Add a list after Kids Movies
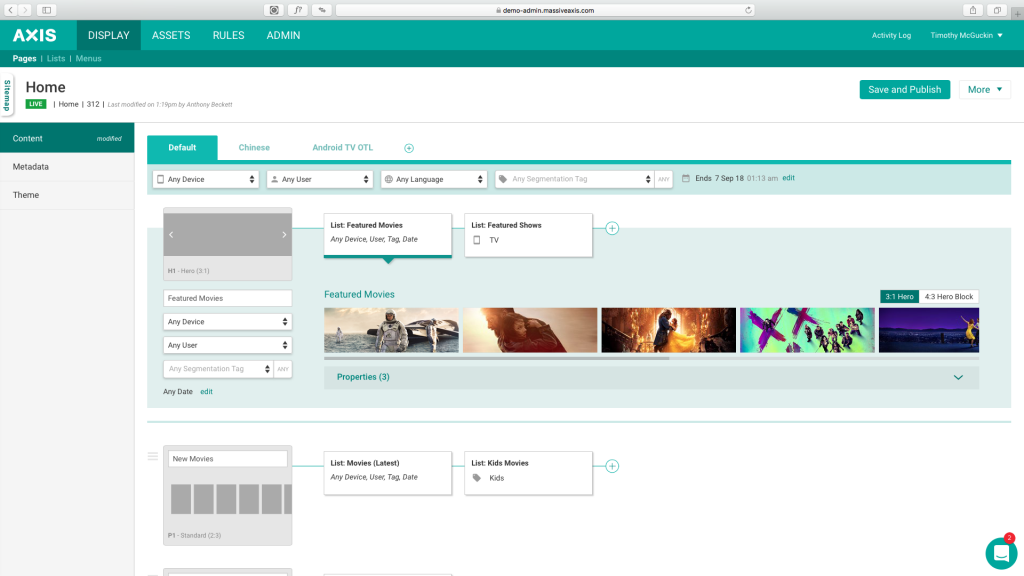 pyautogui.click(x=612, y=466)
